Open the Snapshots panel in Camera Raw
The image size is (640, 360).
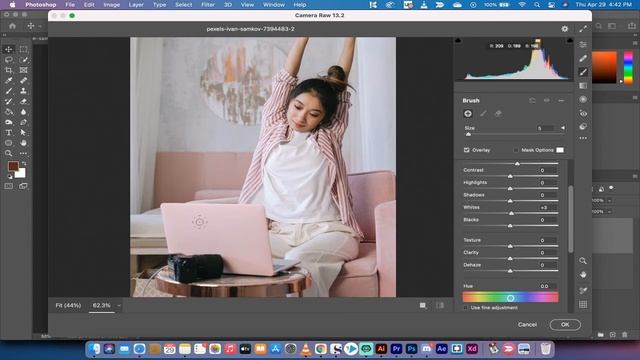(x=583, y=127)
